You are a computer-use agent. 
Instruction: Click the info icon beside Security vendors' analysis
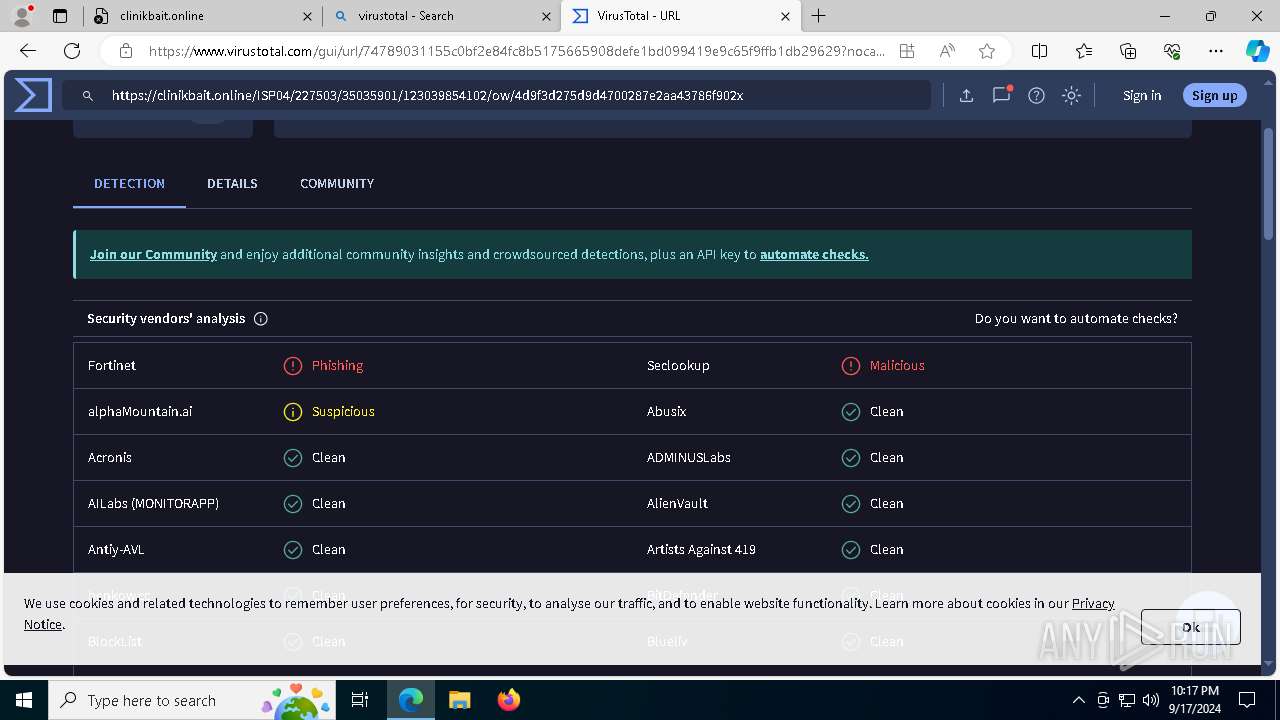(261, 318)
